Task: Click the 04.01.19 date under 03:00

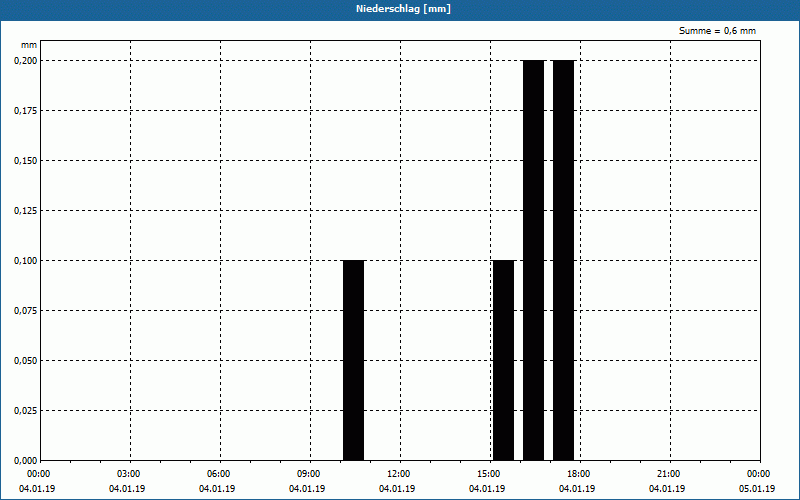Action: tap(127, 489)
